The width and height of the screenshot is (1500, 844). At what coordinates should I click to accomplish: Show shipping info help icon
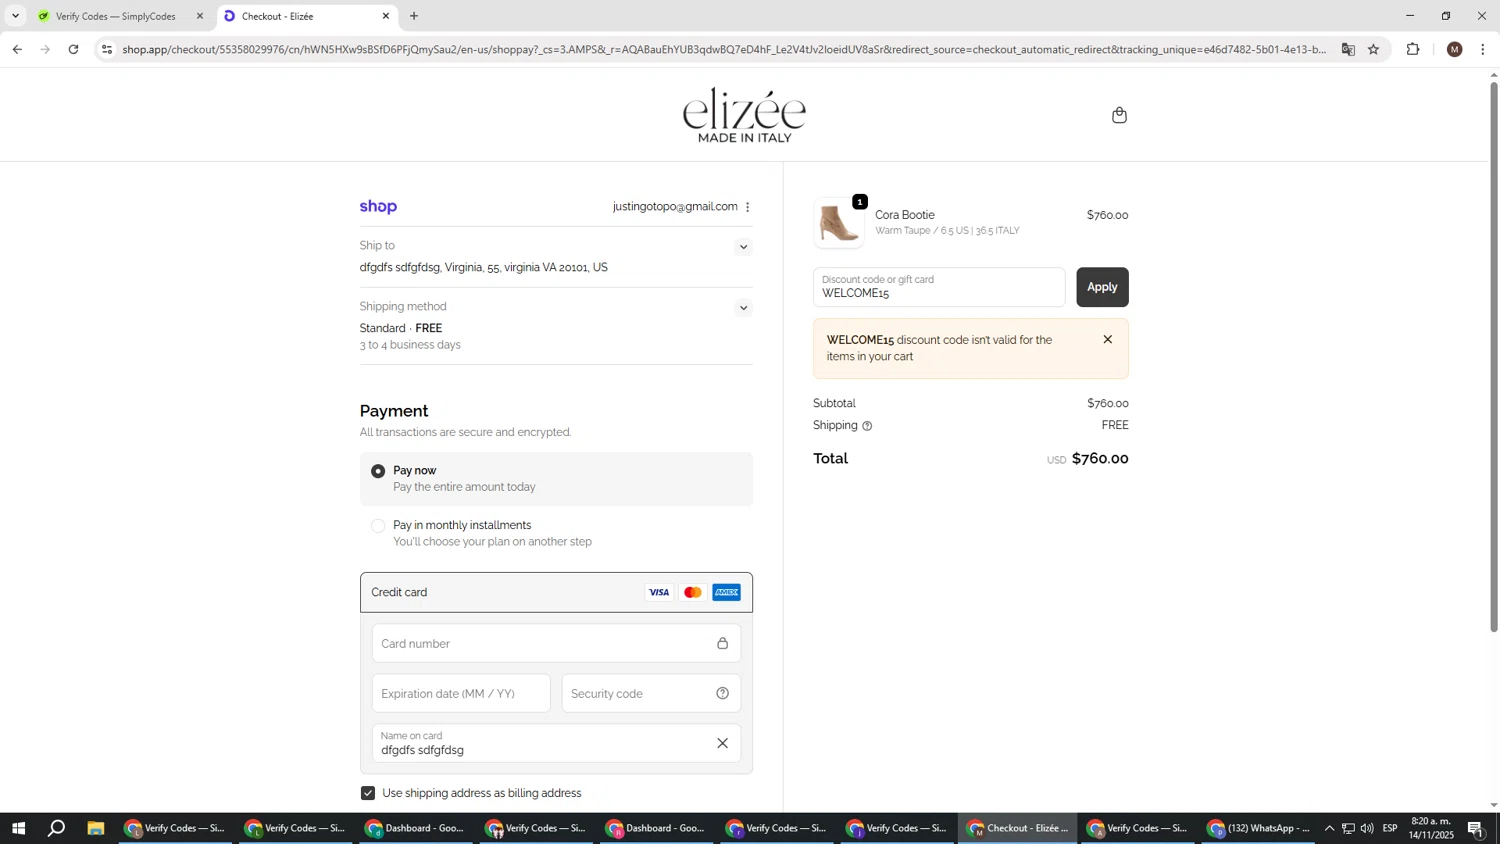click(x=867, y=426)
